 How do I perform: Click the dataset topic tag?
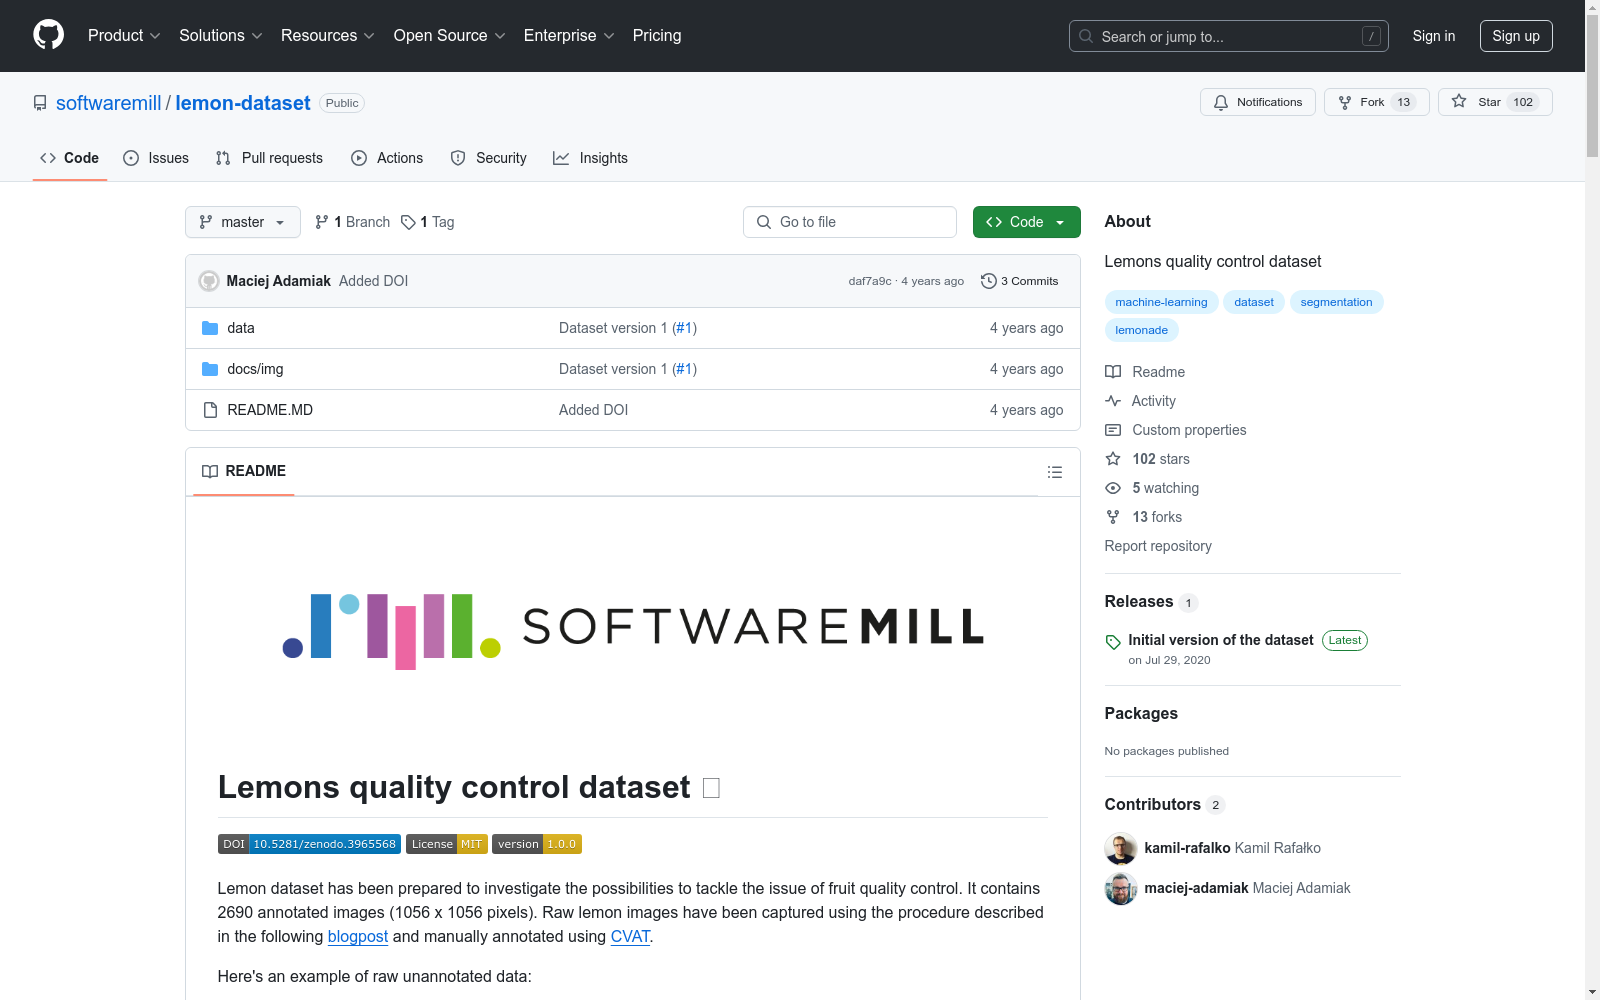click(x=1254, y=302)
